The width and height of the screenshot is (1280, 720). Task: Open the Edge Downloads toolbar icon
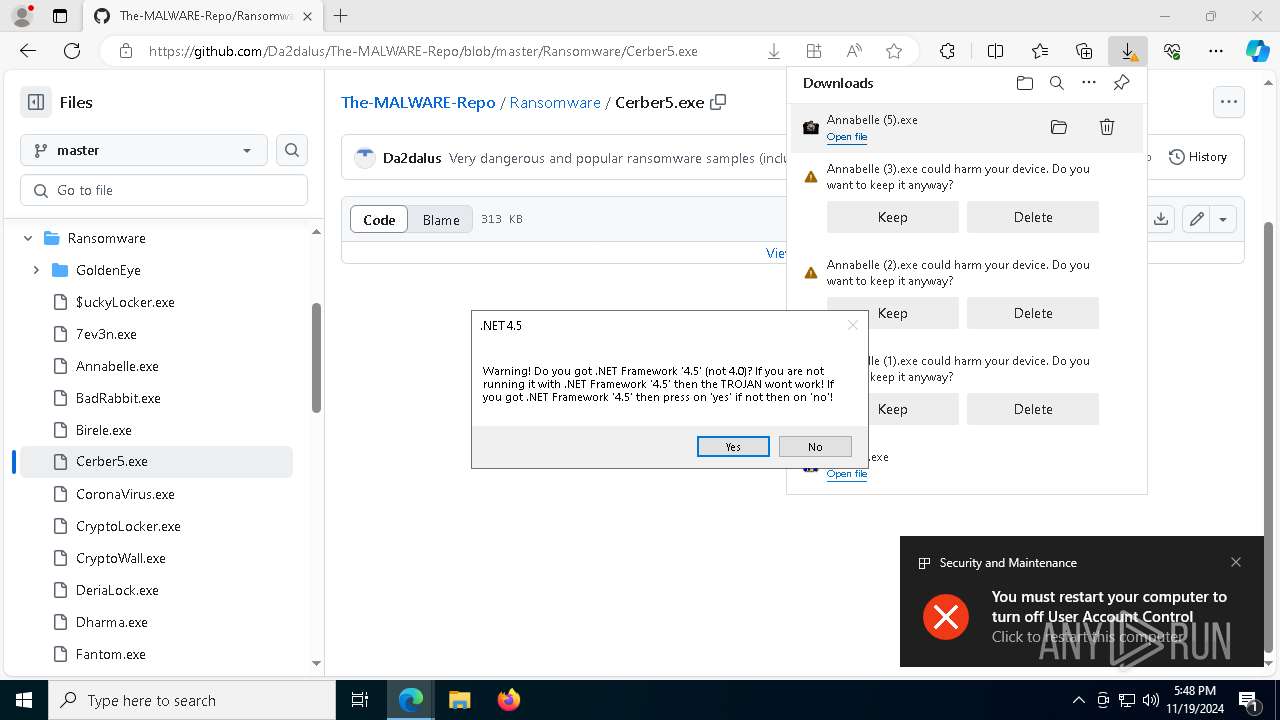[1128, 51]
